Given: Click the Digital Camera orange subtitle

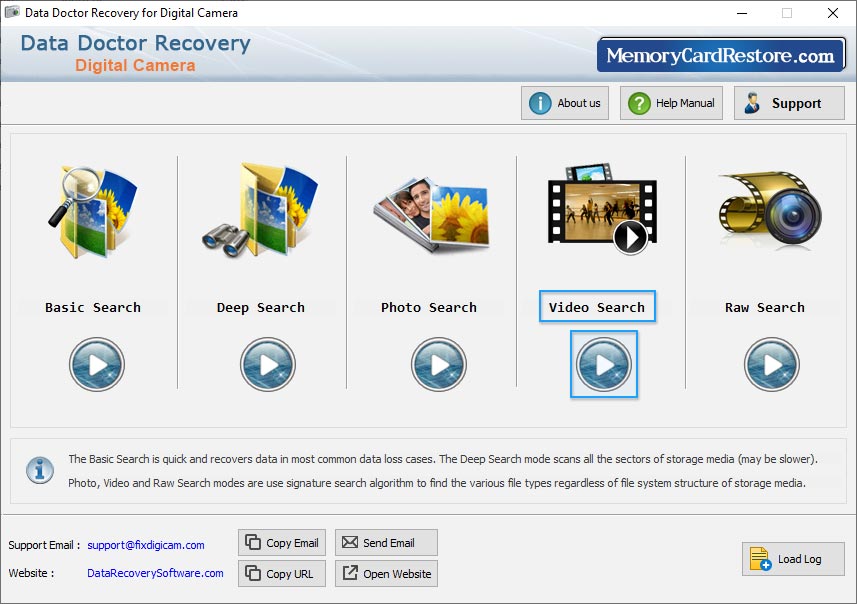Looking at the screenshot, I should coord(135,66).
